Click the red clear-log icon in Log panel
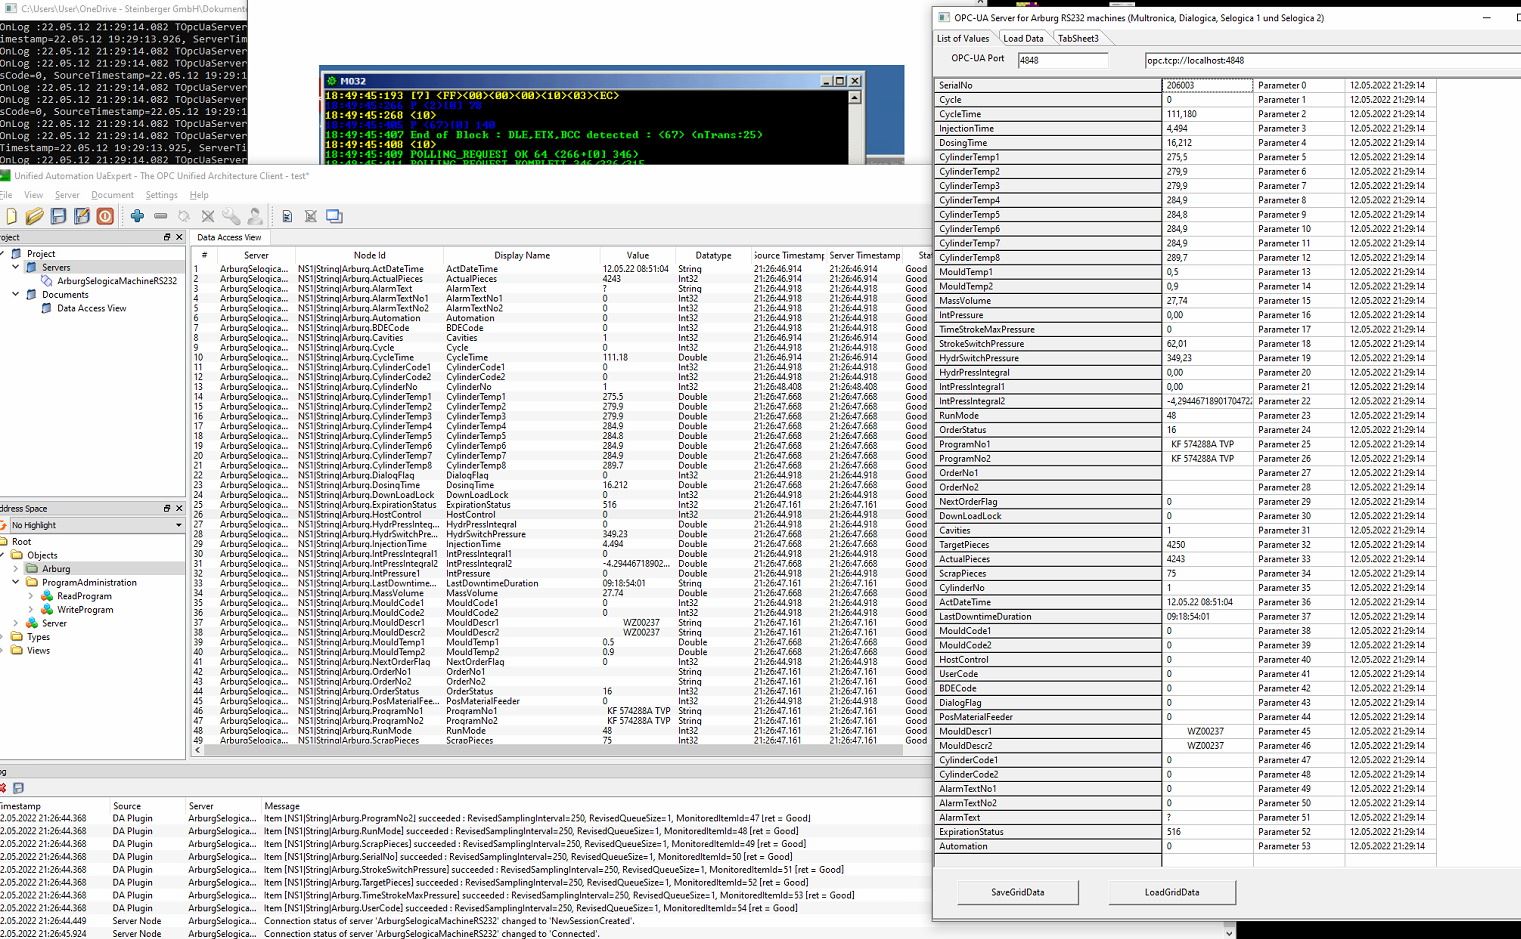Viewport: 1521px width, 939px height. pos(4,788)
